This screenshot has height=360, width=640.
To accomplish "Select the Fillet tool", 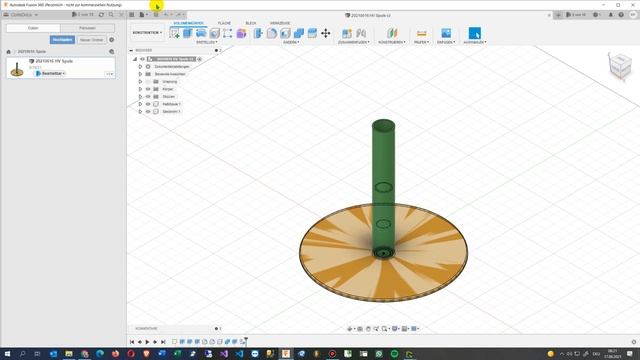I will tap(272, 33).
